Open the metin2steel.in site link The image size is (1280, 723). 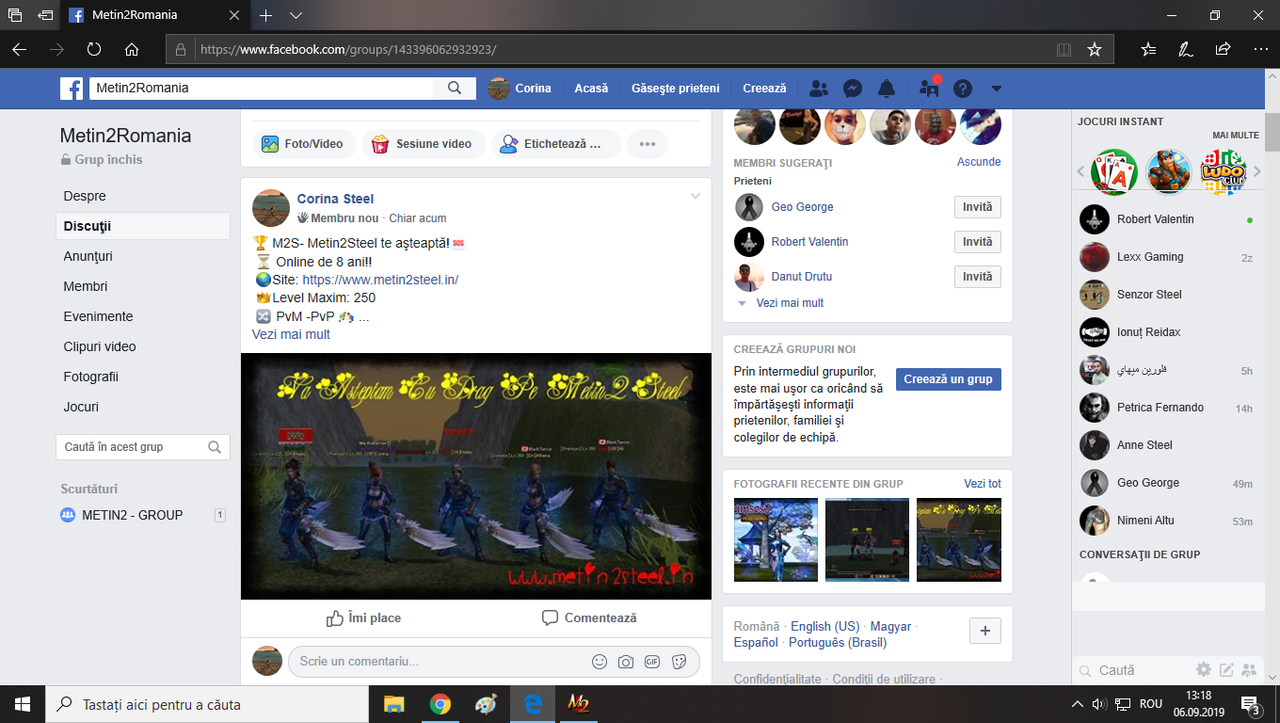(x=380, y=280)
